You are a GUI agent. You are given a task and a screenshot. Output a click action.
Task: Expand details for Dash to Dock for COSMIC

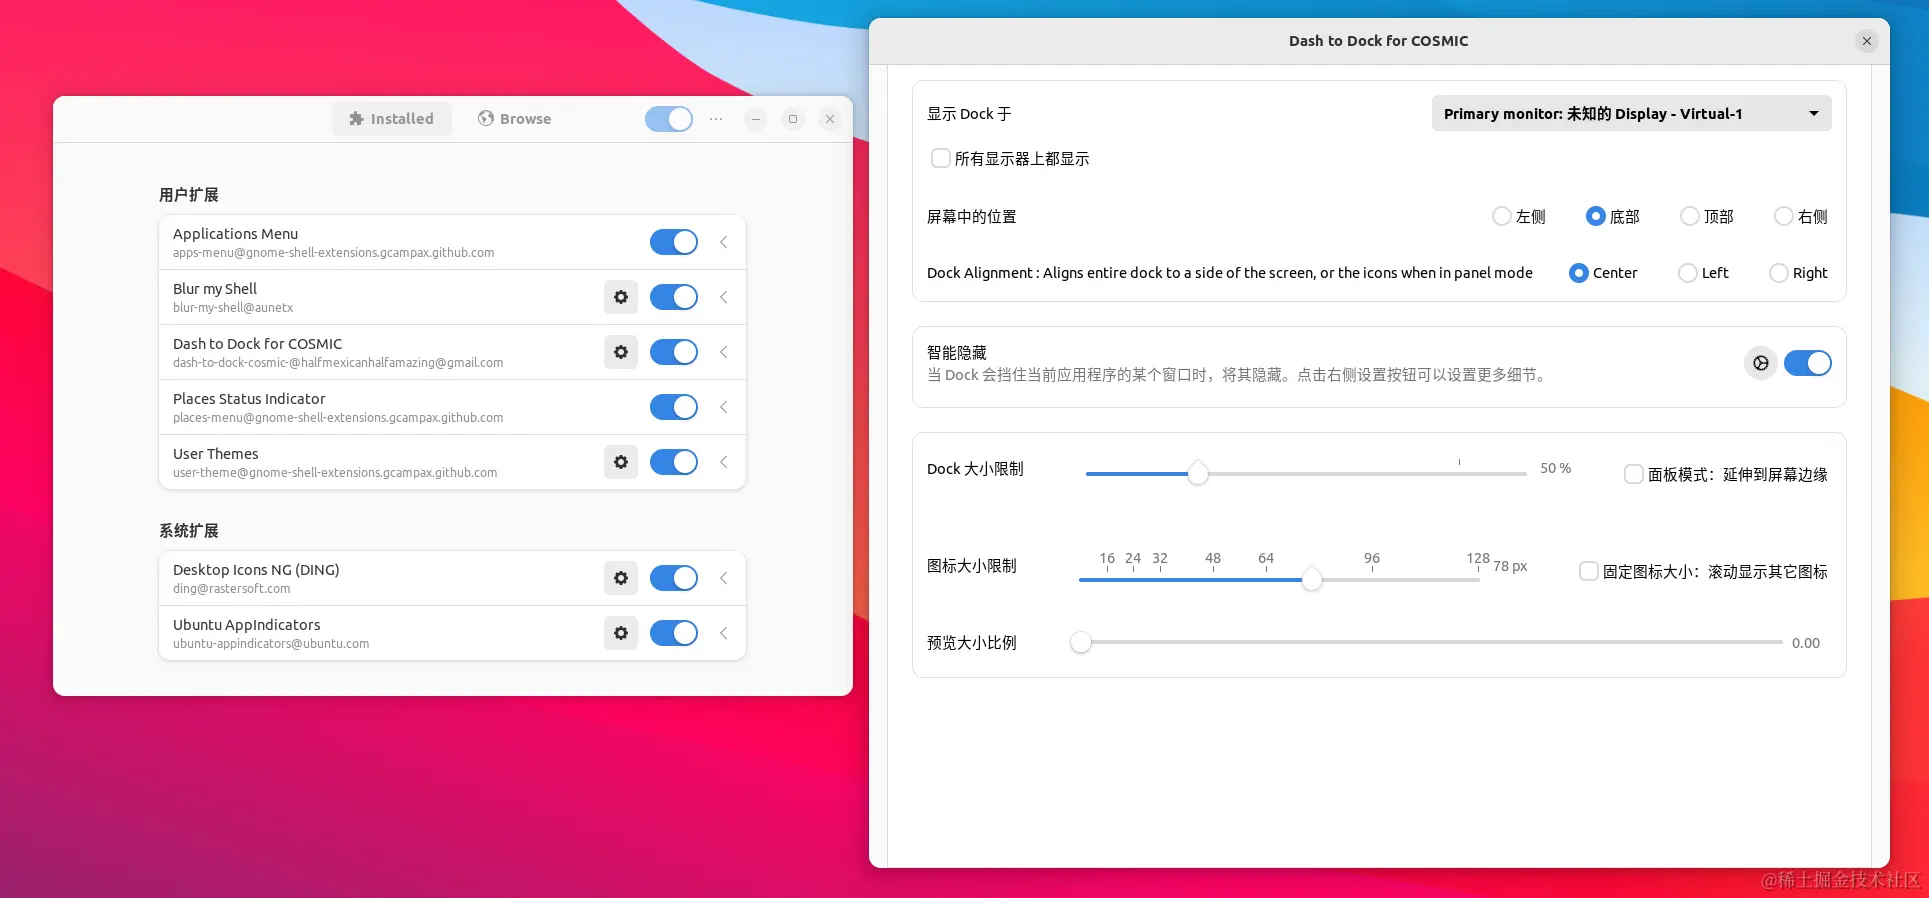tap(724, 352)
